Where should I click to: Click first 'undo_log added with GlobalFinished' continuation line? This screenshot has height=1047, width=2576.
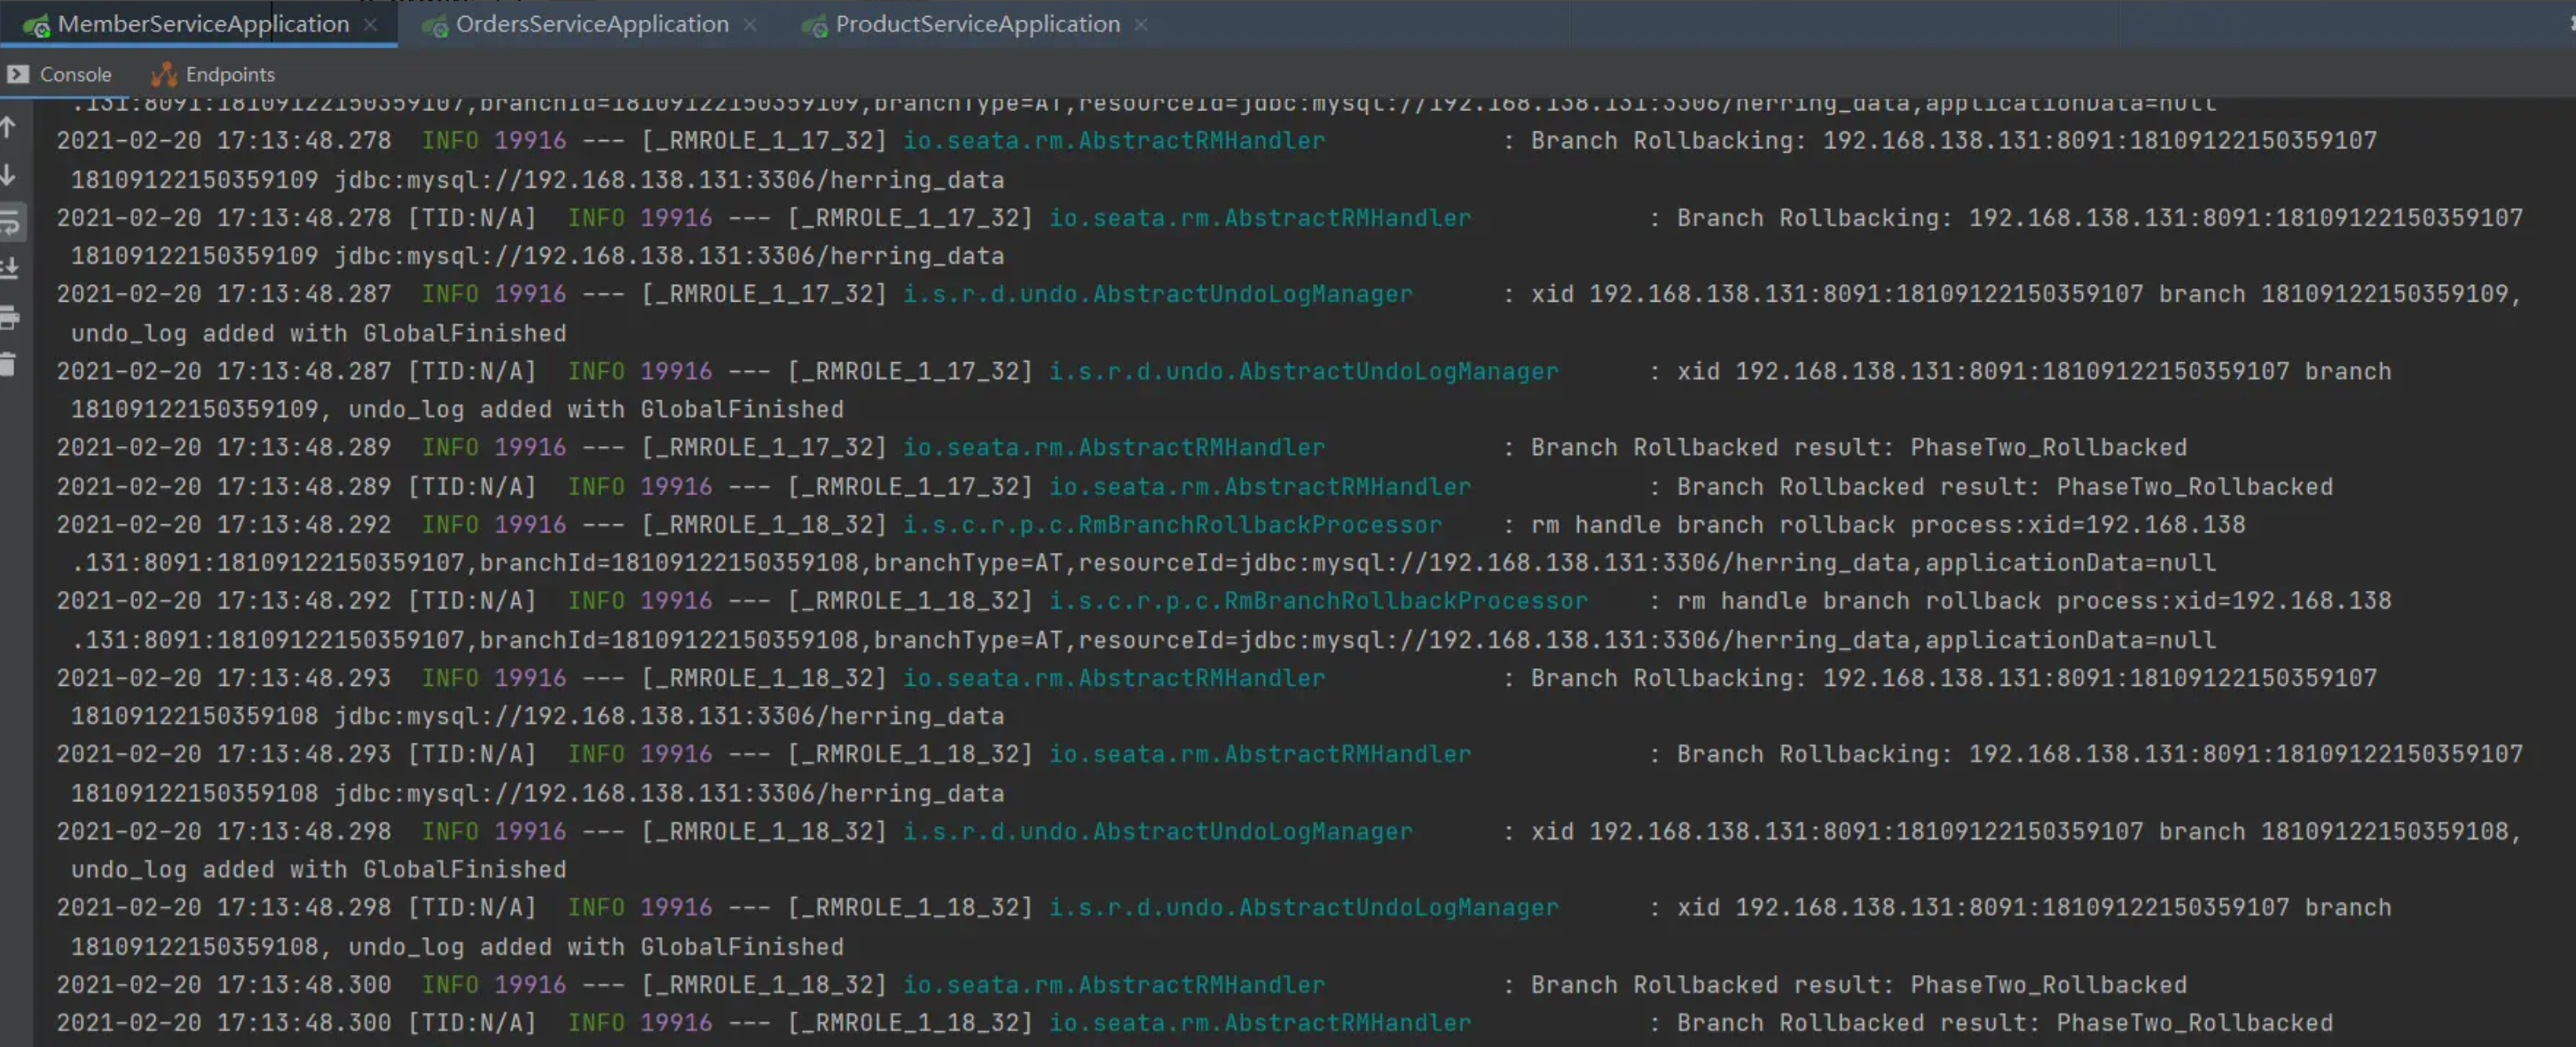pos(319,333)
